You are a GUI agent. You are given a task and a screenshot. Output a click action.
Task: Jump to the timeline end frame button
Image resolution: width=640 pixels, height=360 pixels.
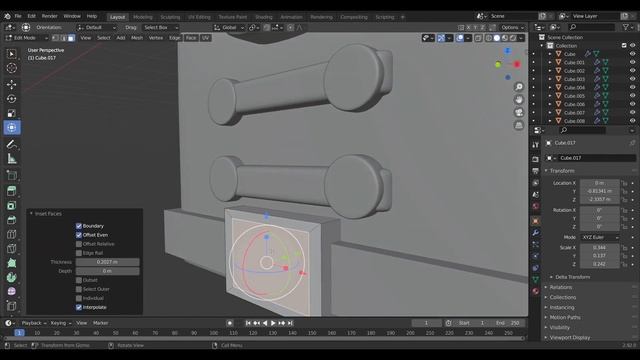[x=290, y=323]
